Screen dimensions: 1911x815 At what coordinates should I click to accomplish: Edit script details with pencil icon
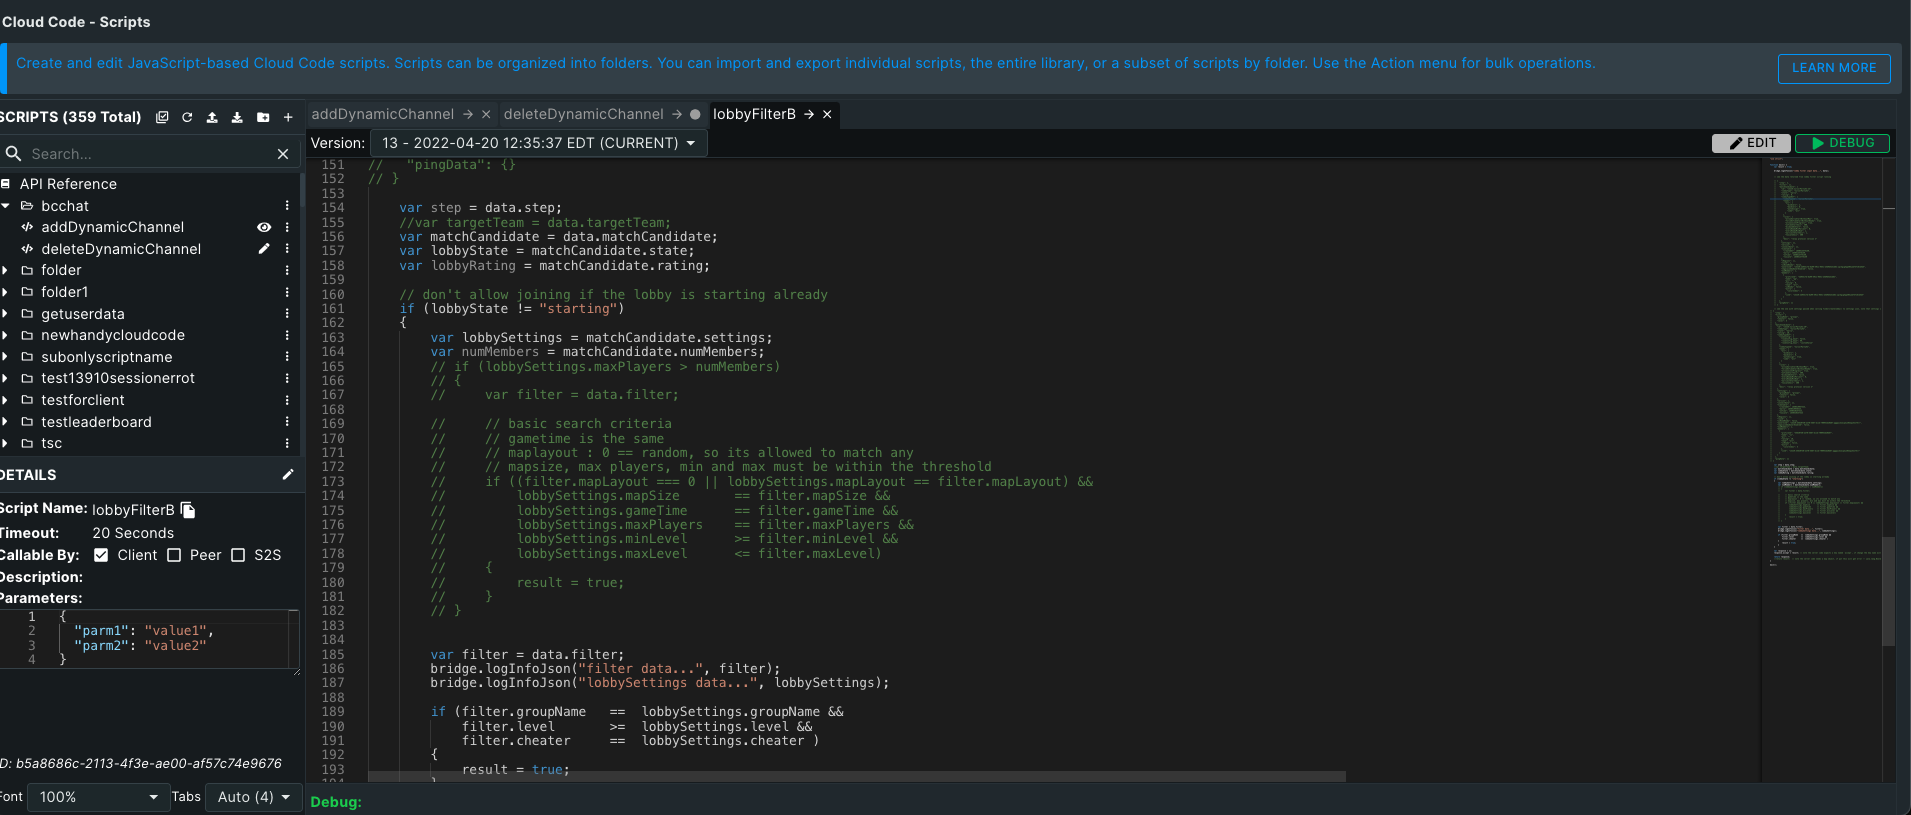288,475
